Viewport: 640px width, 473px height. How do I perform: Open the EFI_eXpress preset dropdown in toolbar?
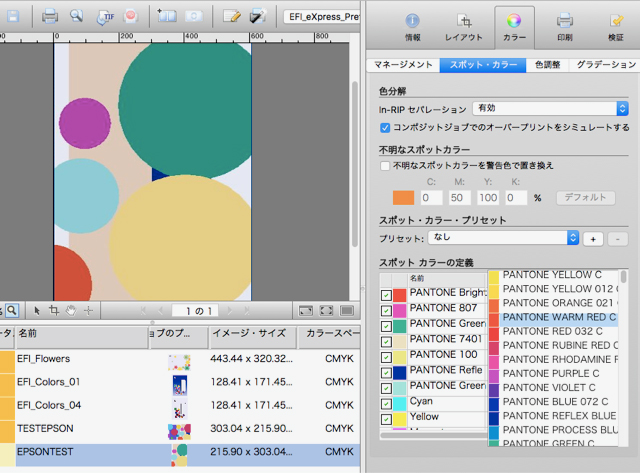click(x=322, y=17)
